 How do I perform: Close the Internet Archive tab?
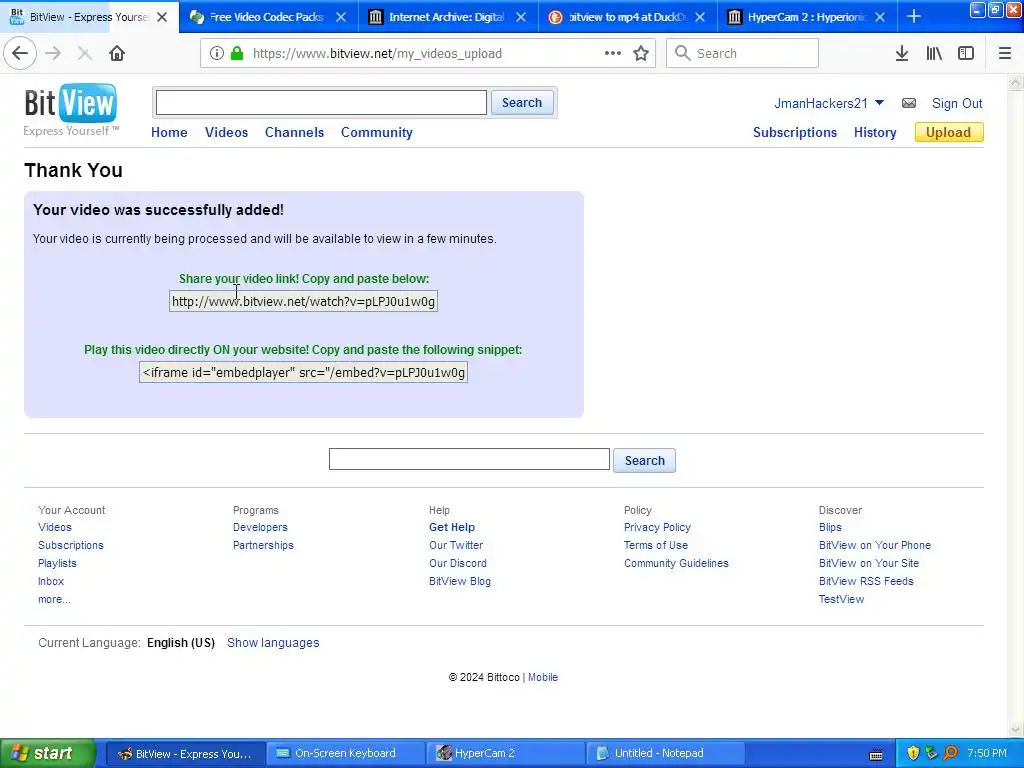pos(520,17)
